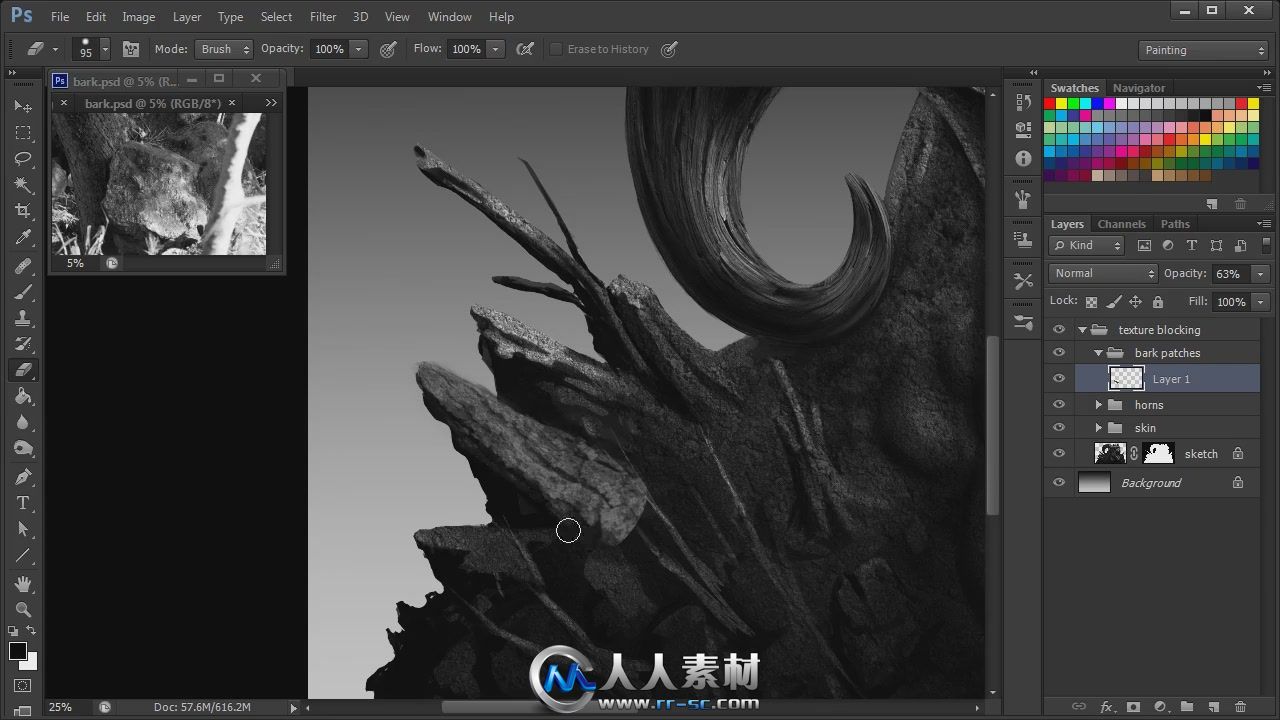The height and width of the screenshot is (720, 1280).
Task: Hide the bark patches group
Action: 1059,353
